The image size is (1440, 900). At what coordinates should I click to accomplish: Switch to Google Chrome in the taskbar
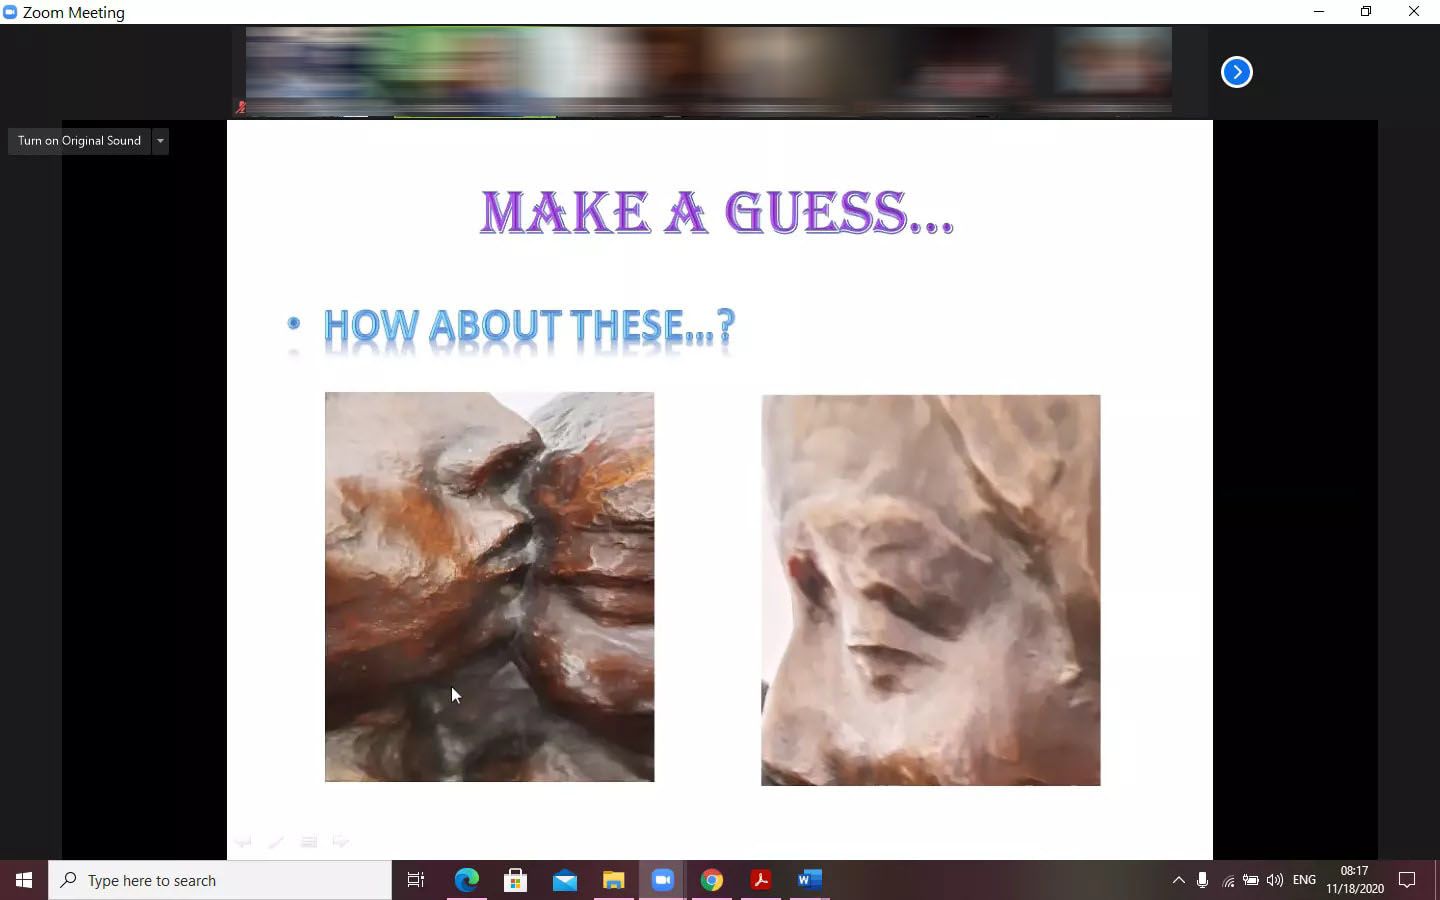711,880
